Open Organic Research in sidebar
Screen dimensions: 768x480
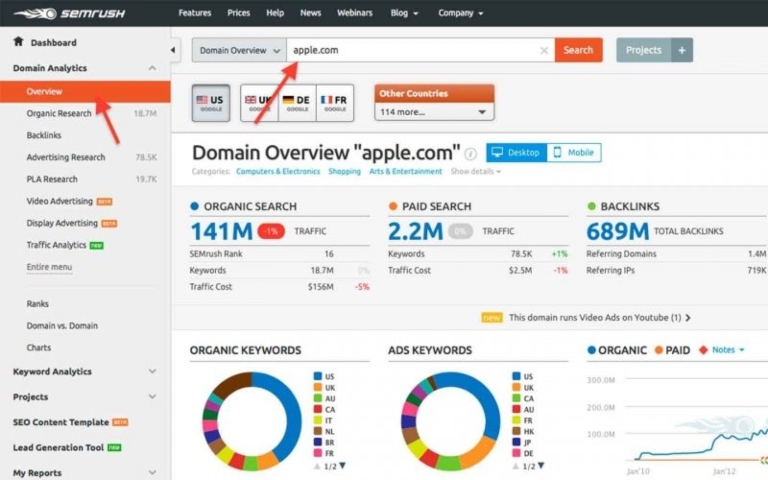(x=59, y=113)
